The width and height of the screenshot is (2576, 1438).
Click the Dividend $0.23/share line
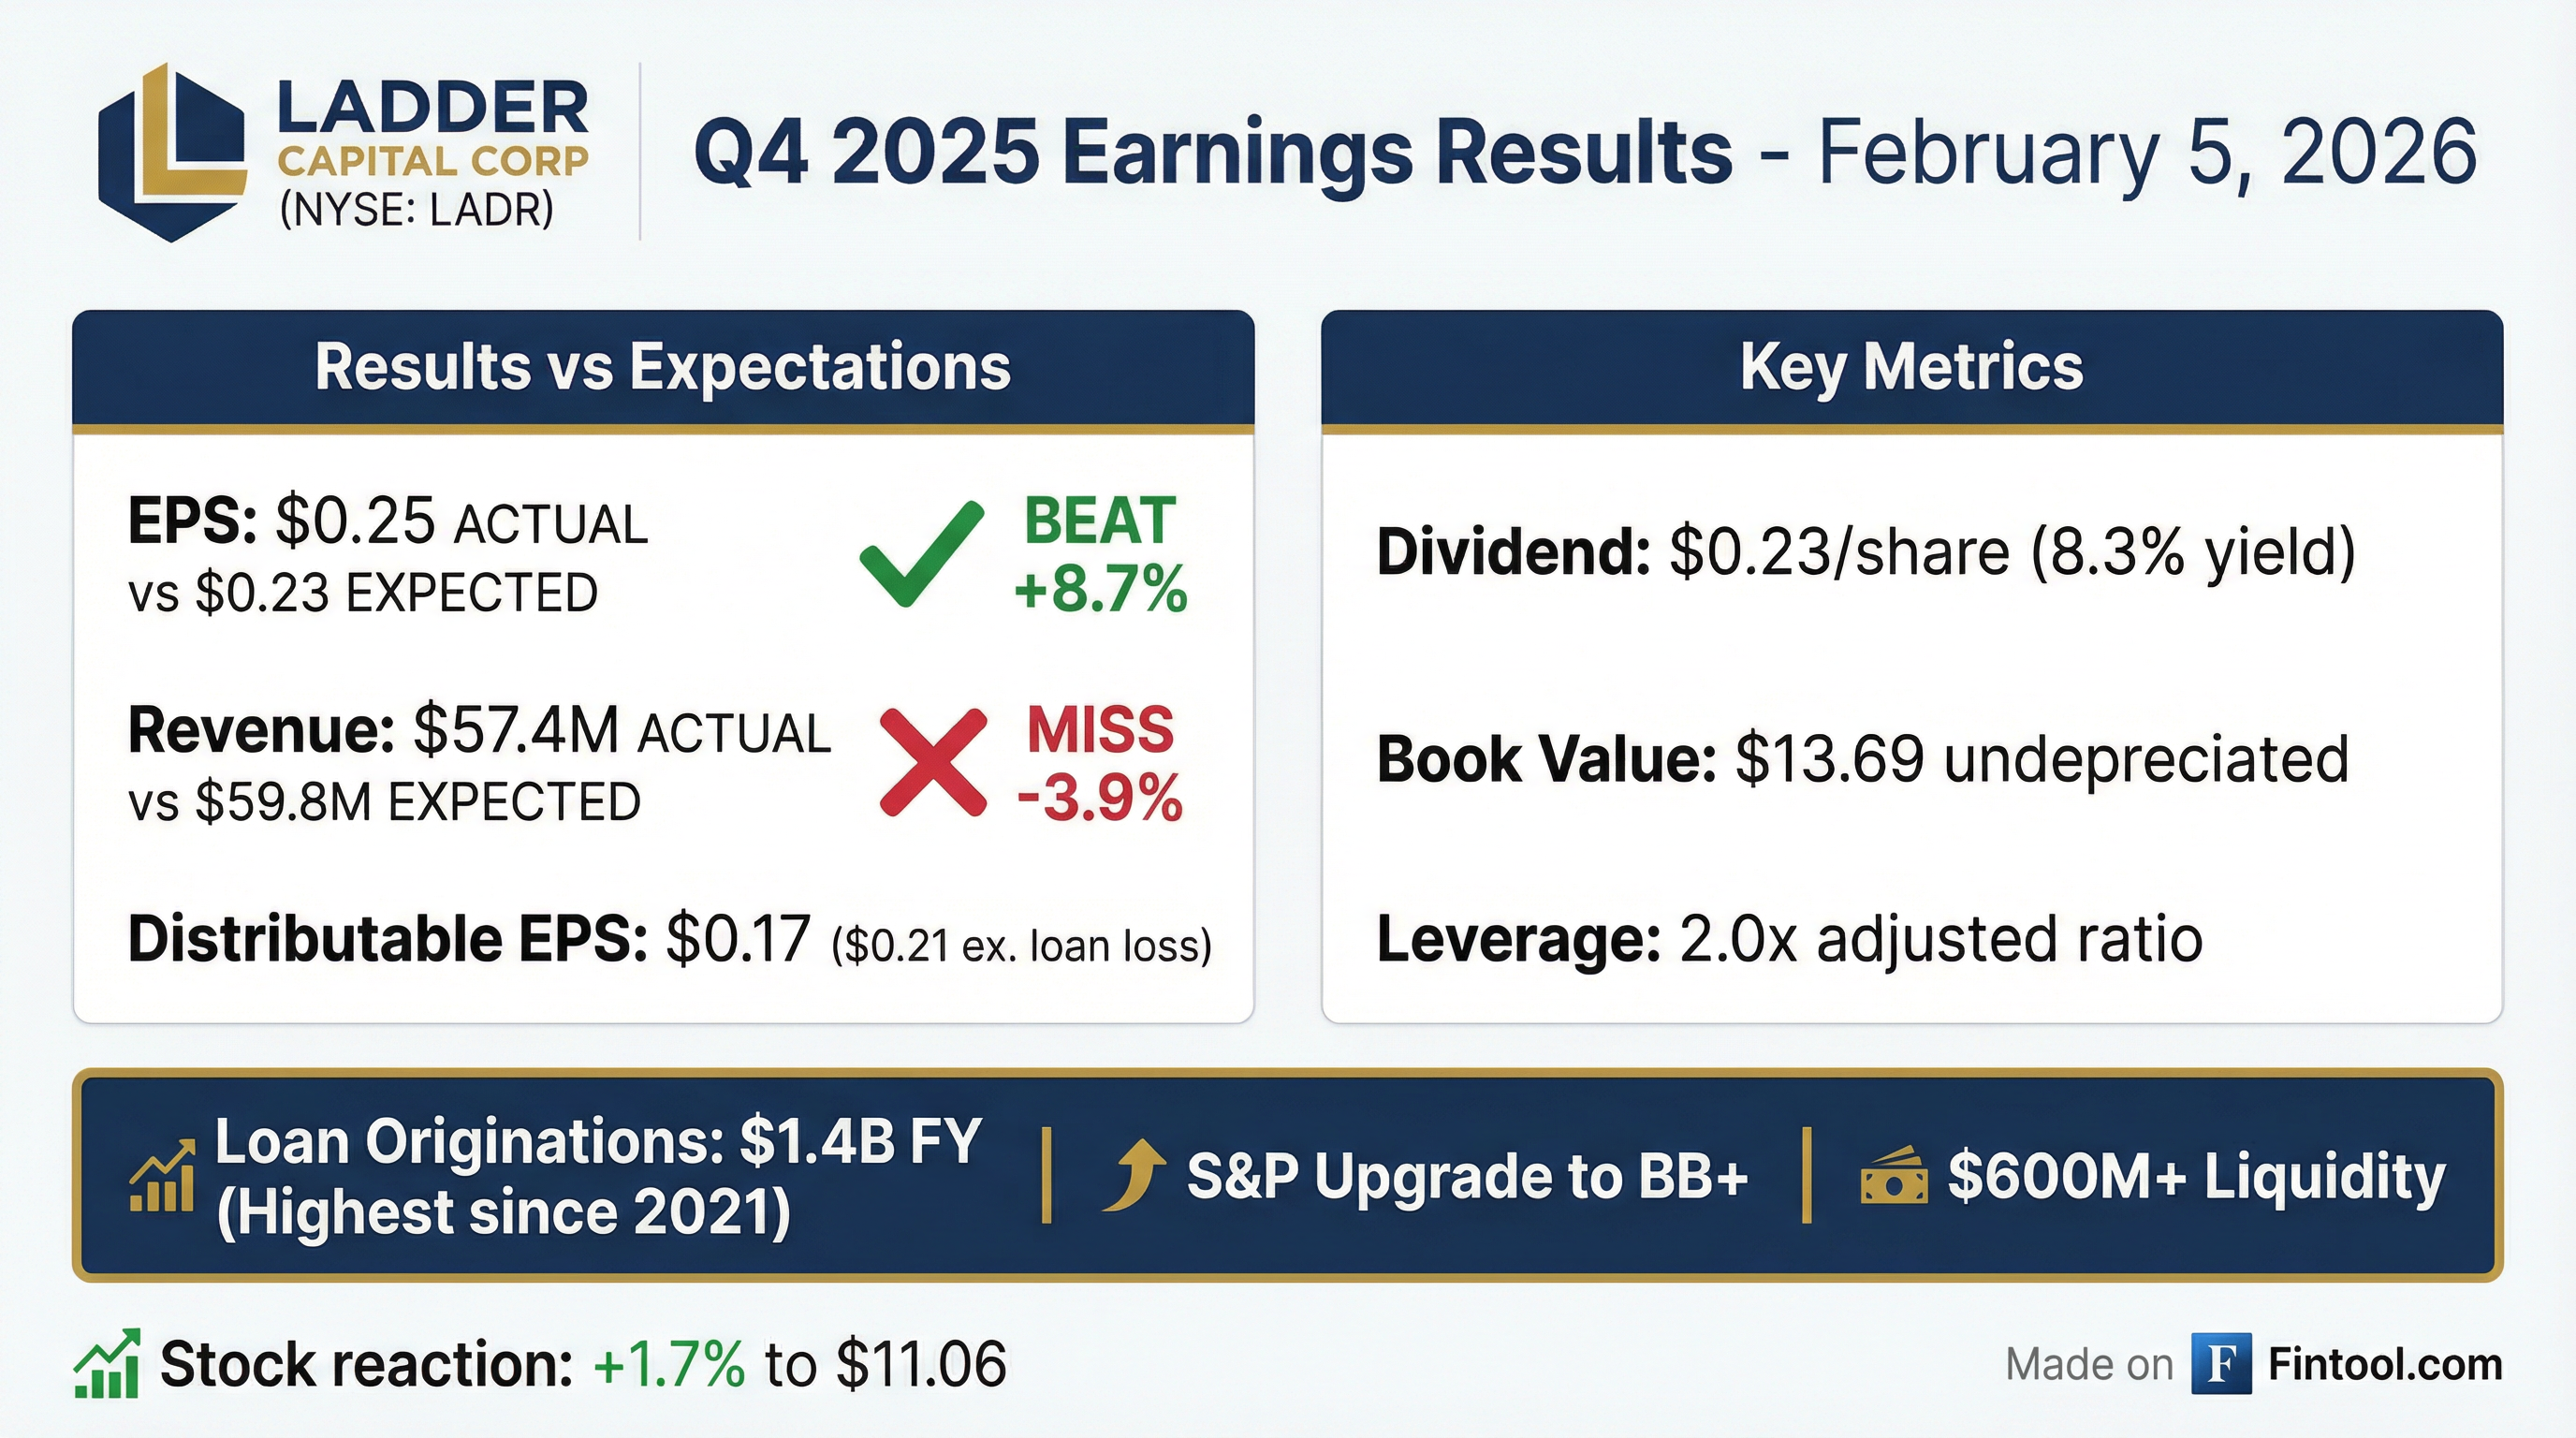[x=1866, y=552]
